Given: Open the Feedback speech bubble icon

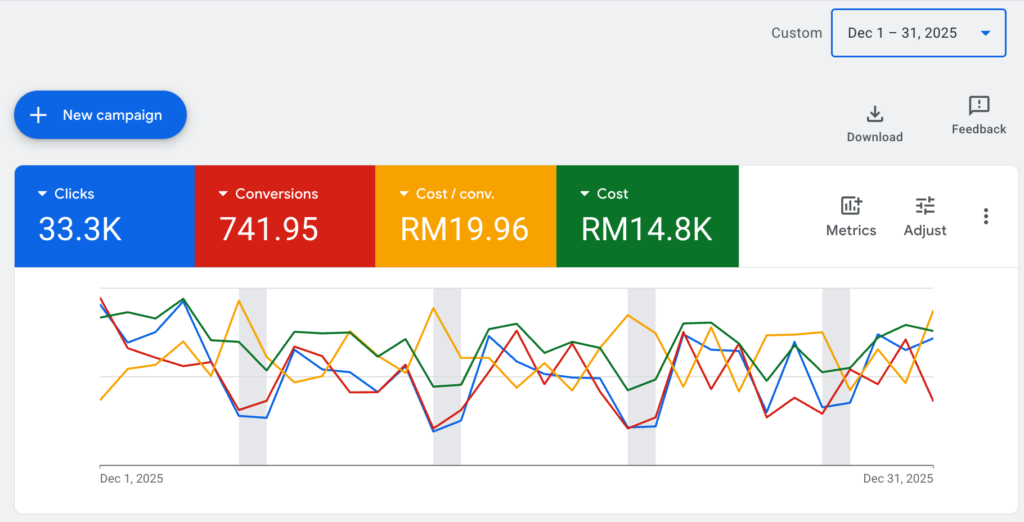Looking at the screenshot, I should 979,106.
